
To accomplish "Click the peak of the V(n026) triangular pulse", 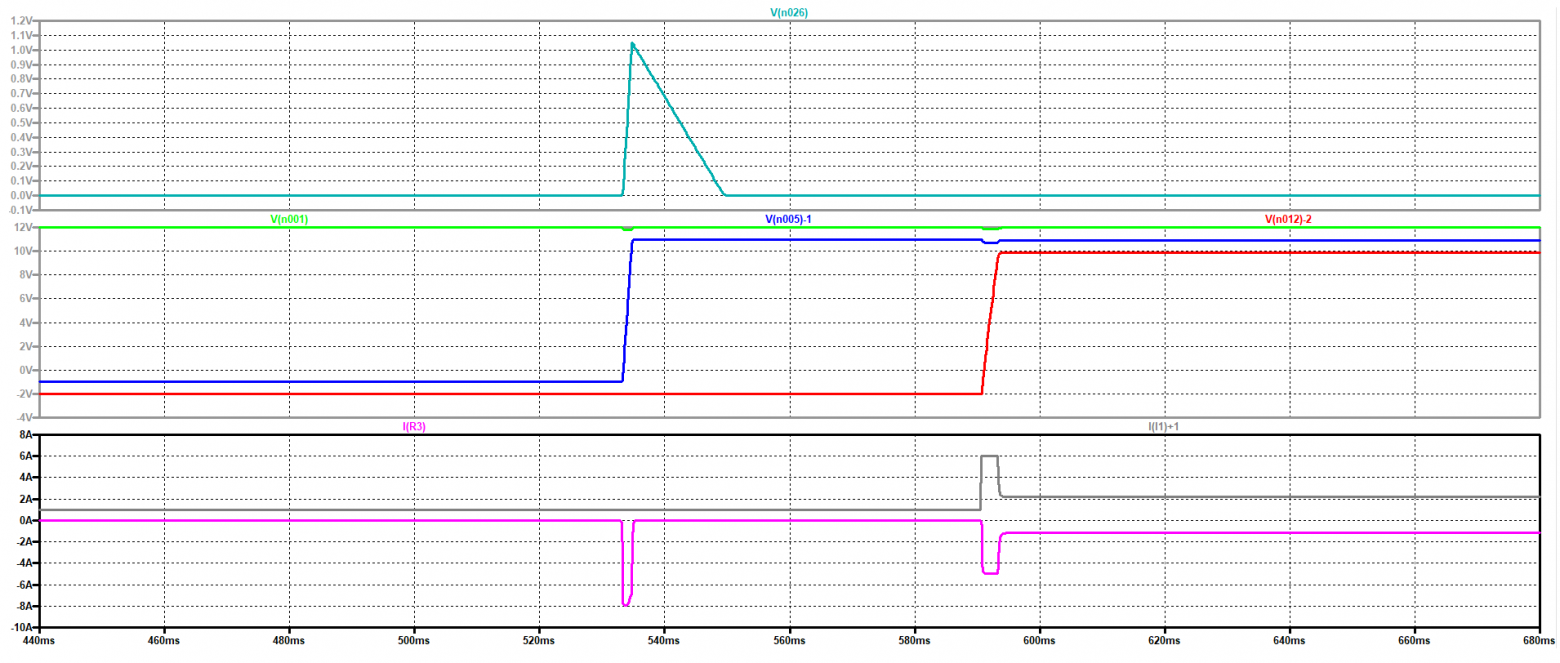I will point(632,44).
